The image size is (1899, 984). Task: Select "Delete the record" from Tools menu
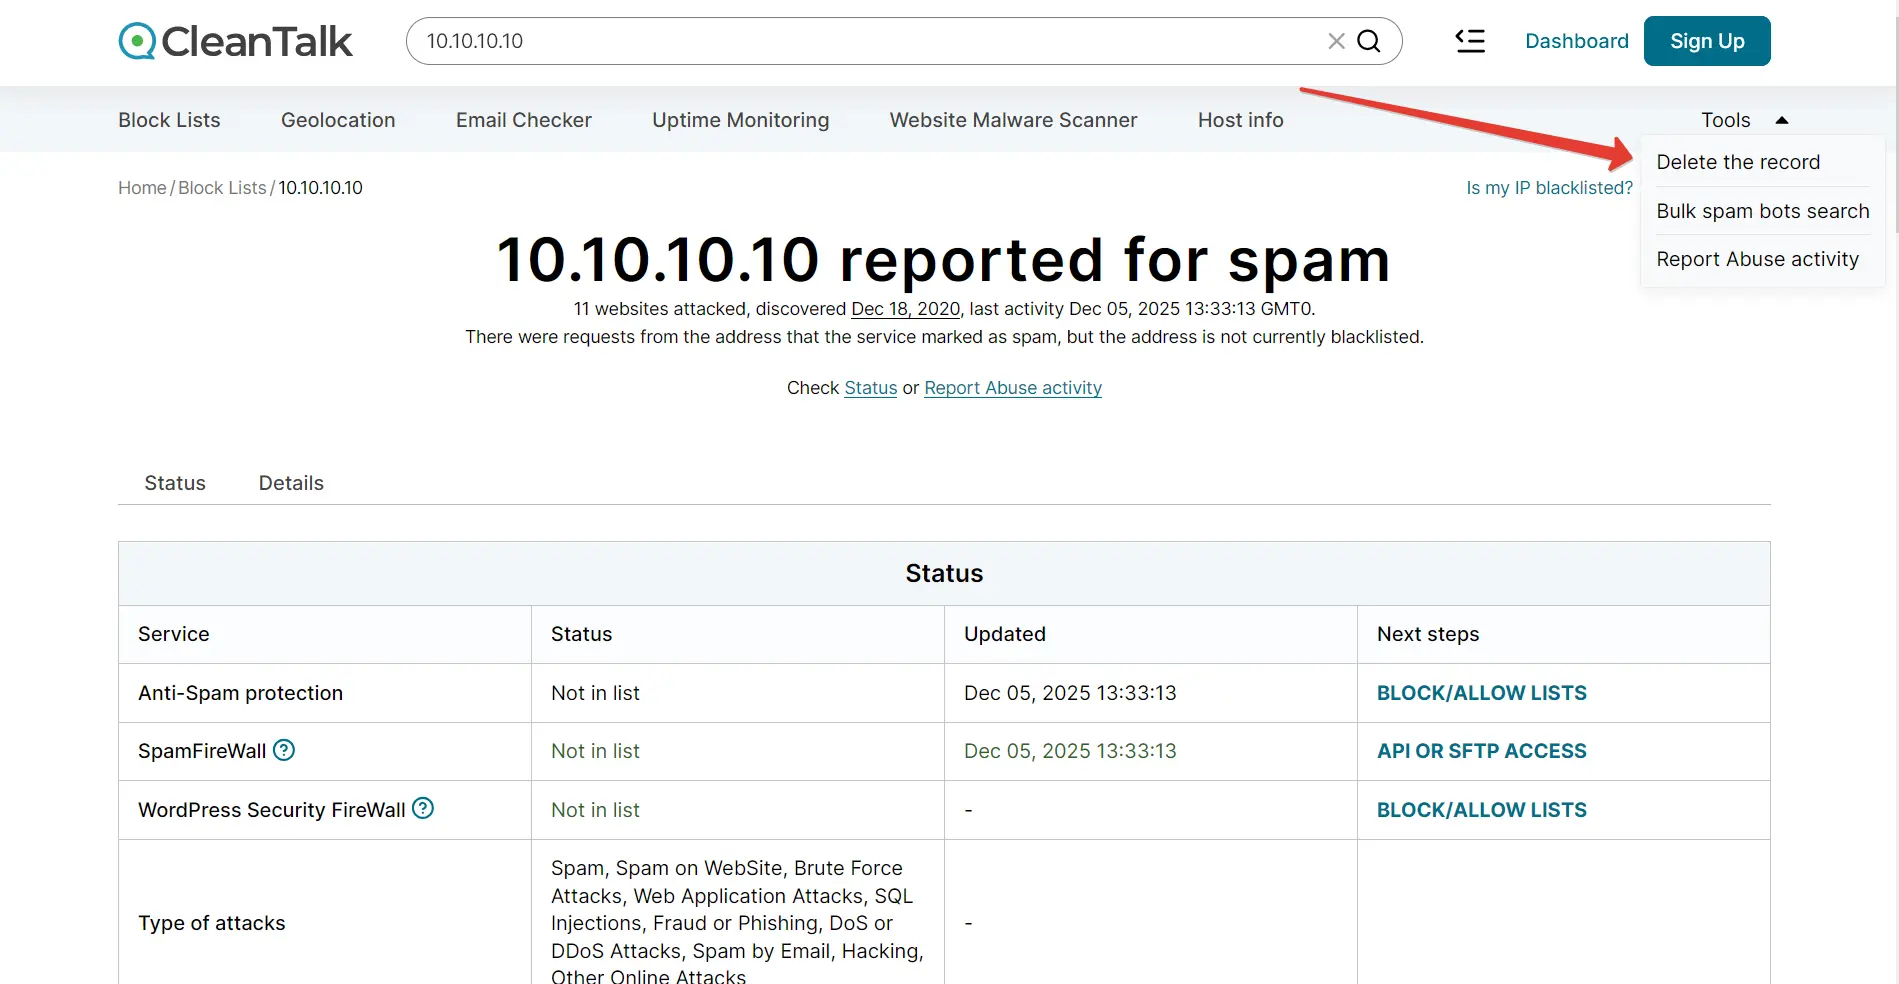pyautogui.click(x=1738, y=161)
